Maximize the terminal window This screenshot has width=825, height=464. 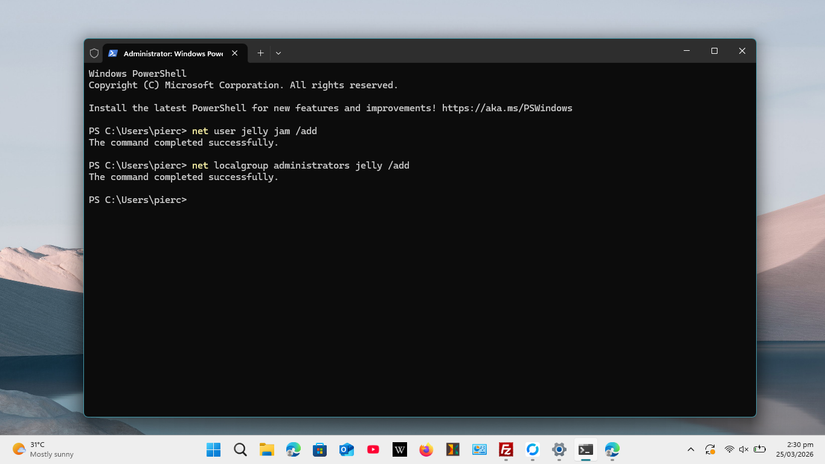coord(715,51)
